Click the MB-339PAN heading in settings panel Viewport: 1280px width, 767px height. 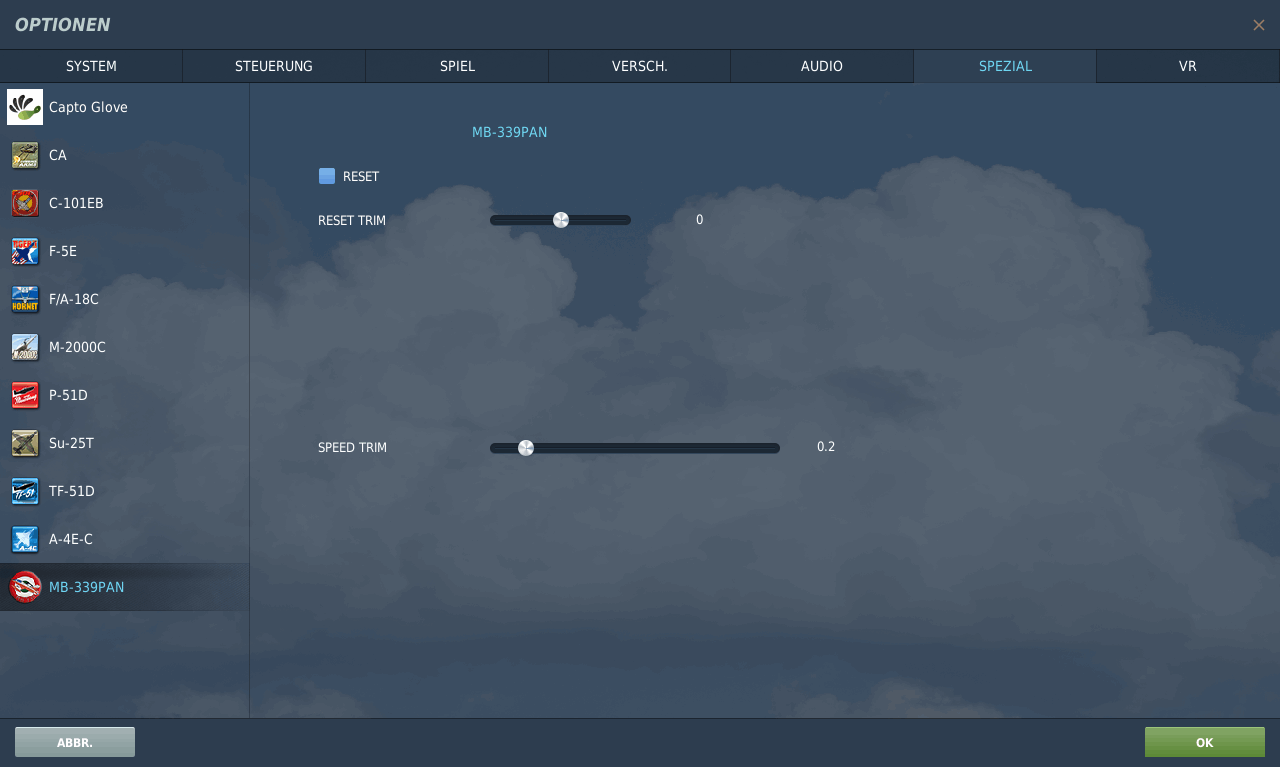509,132
